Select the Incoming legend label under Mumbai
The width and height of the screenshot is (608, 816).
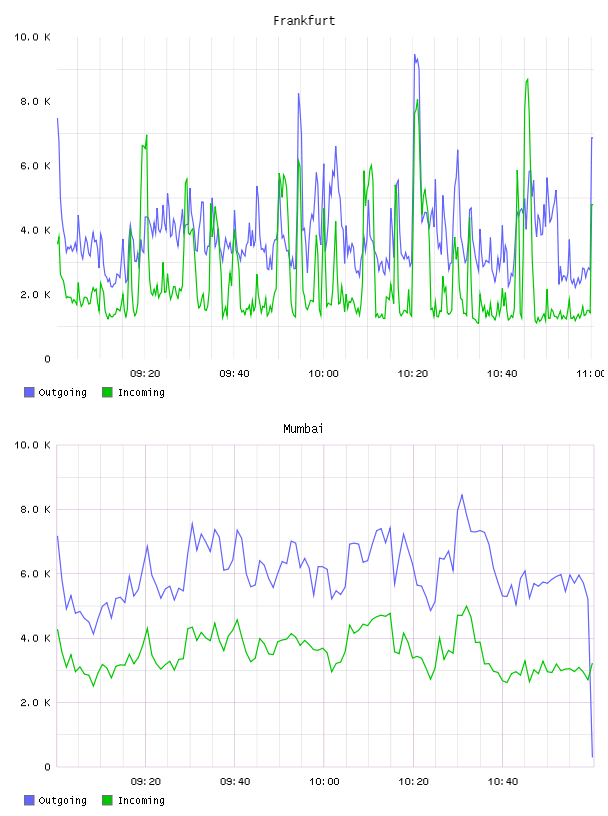[141, 801]
